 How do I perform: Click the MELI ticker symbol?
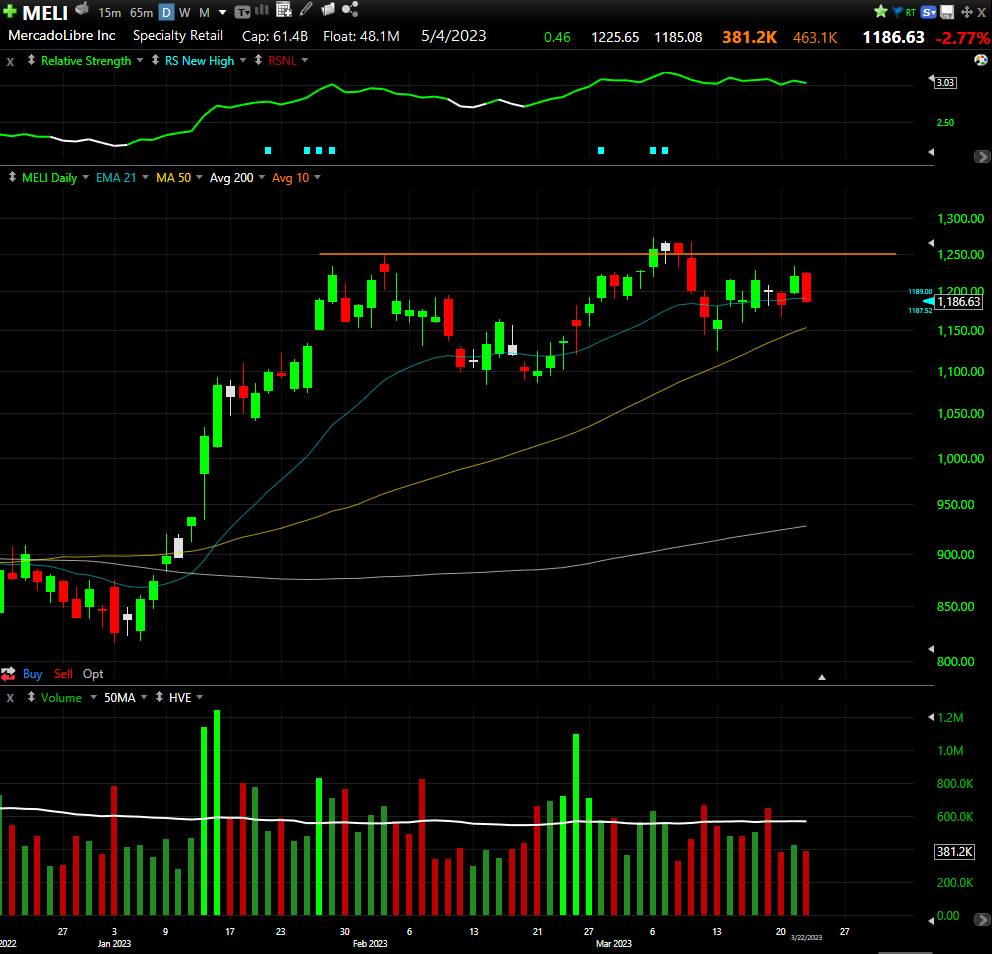click(45, 13)
